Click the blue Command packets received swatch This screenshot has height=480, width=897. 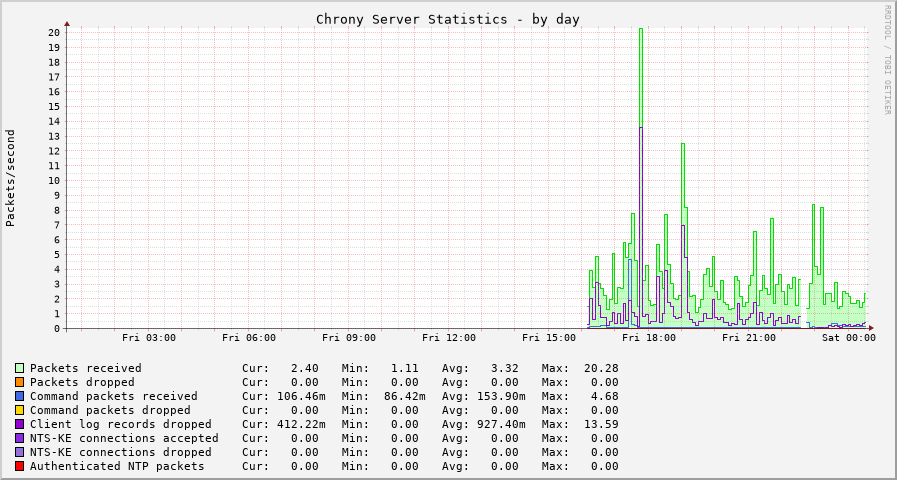[19, 396]
